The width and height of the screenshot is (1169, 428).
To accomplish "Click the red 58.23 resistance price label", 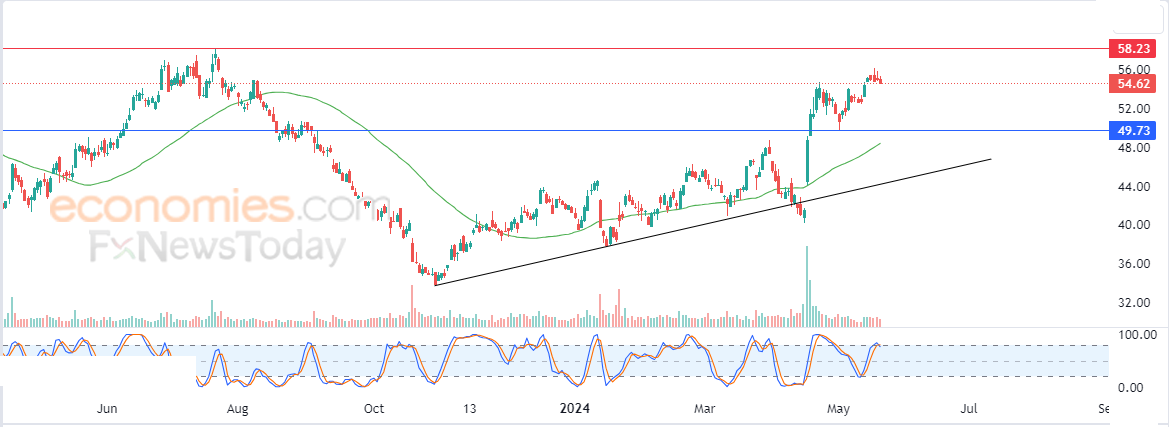I will click(1132, 48).
